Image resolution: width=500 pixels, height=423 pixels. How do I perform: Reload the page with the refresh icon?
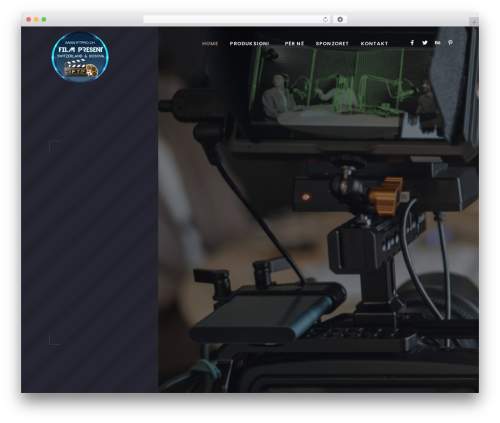point(325,19)
